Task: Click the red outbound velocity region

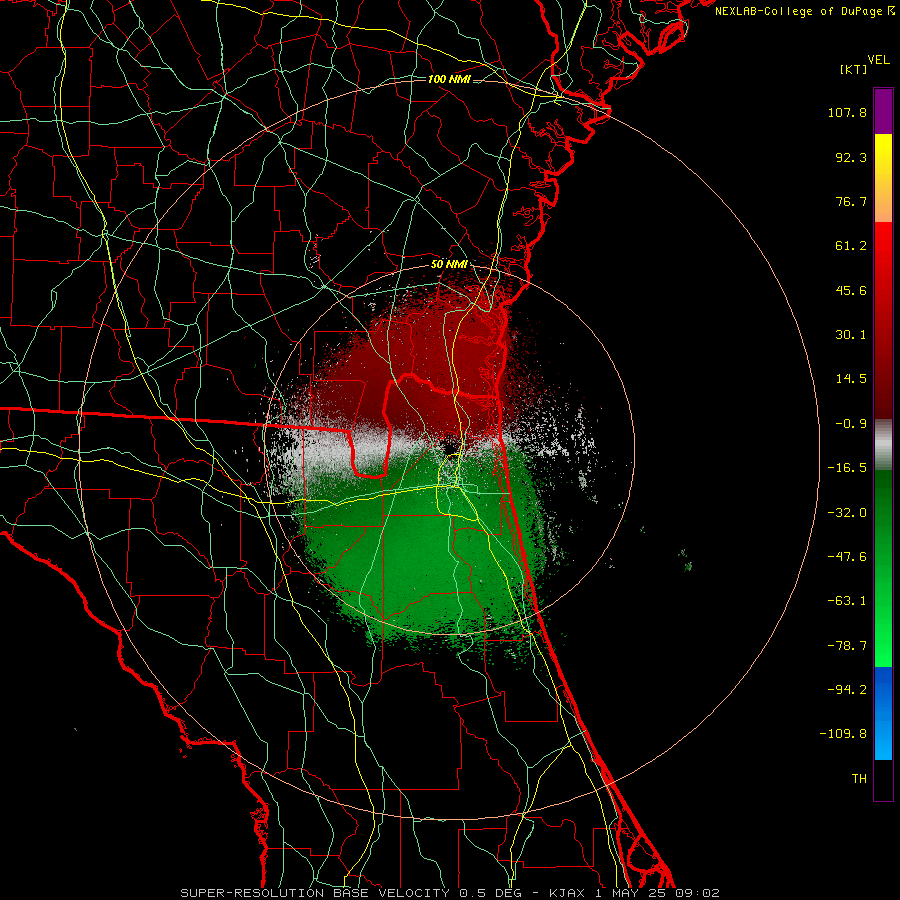Action: click(425, 362)
